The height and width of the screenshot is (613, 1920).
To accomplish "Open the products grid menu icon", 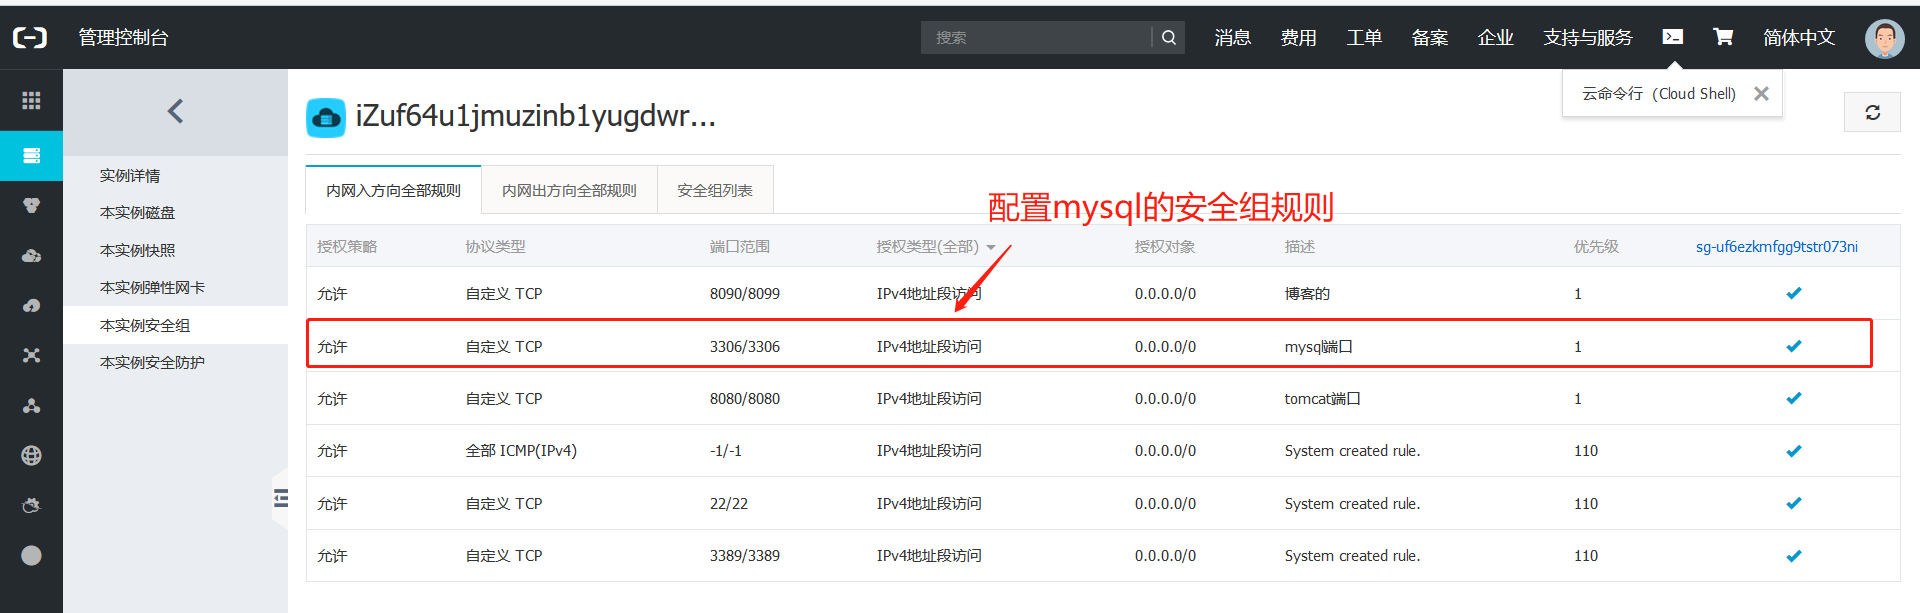I will click(31, 100).
